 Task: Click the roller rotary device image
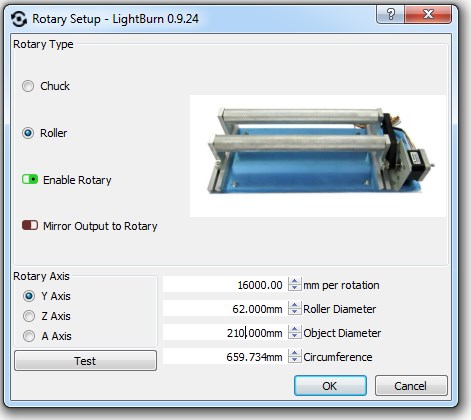point(318,156)
